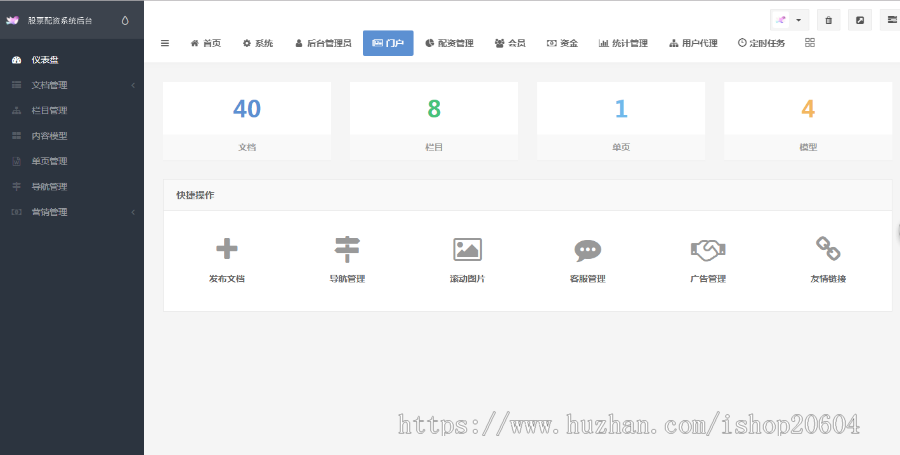
Task: Open the 配资管理 tab
Action: click(449, 43)
